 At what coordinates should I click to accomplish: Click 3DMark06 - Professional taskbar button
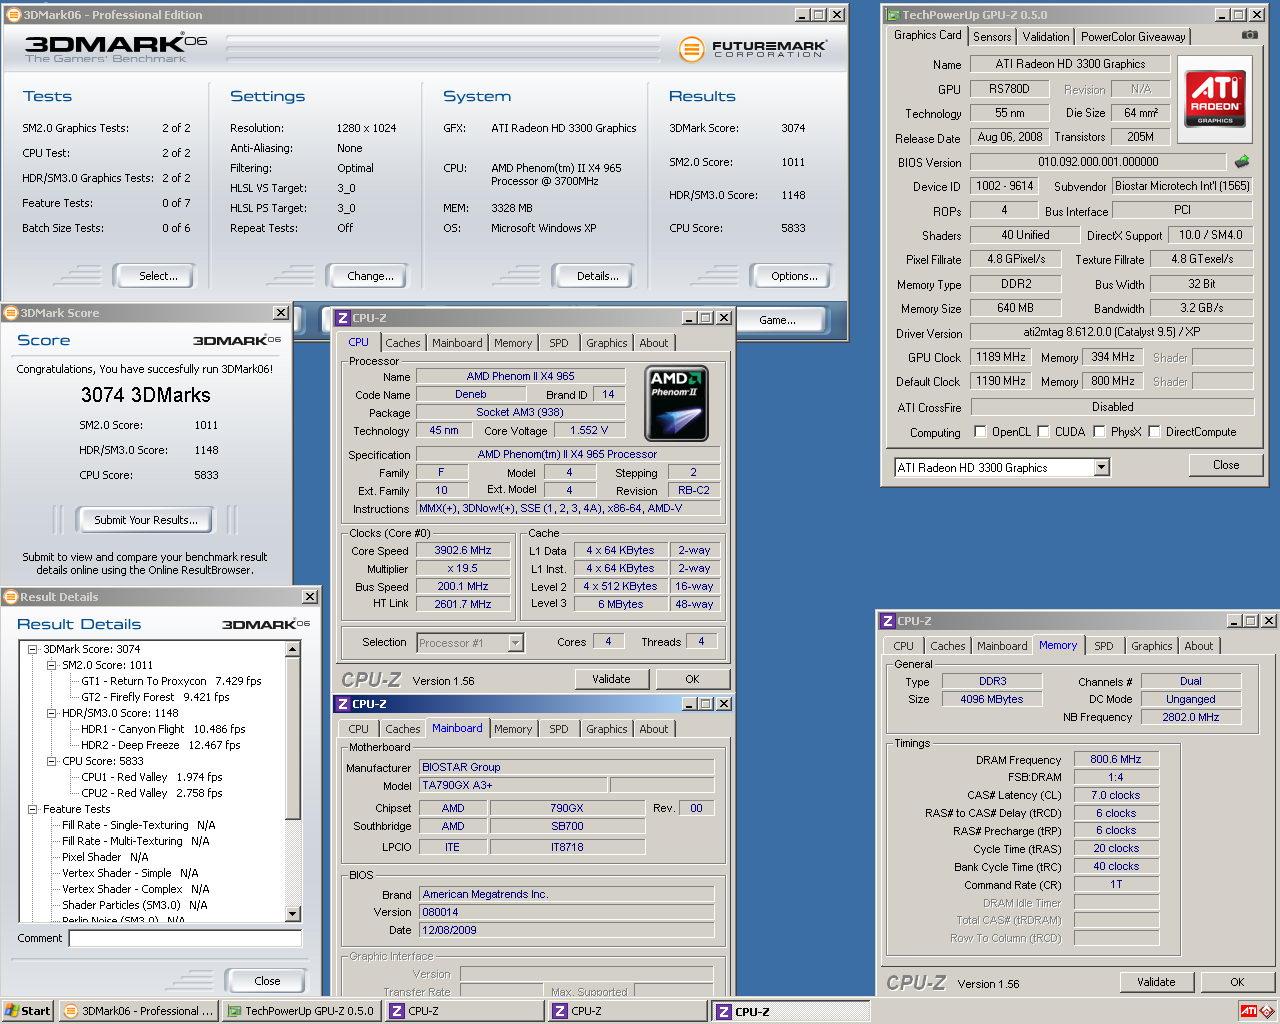click(138, 1011)
